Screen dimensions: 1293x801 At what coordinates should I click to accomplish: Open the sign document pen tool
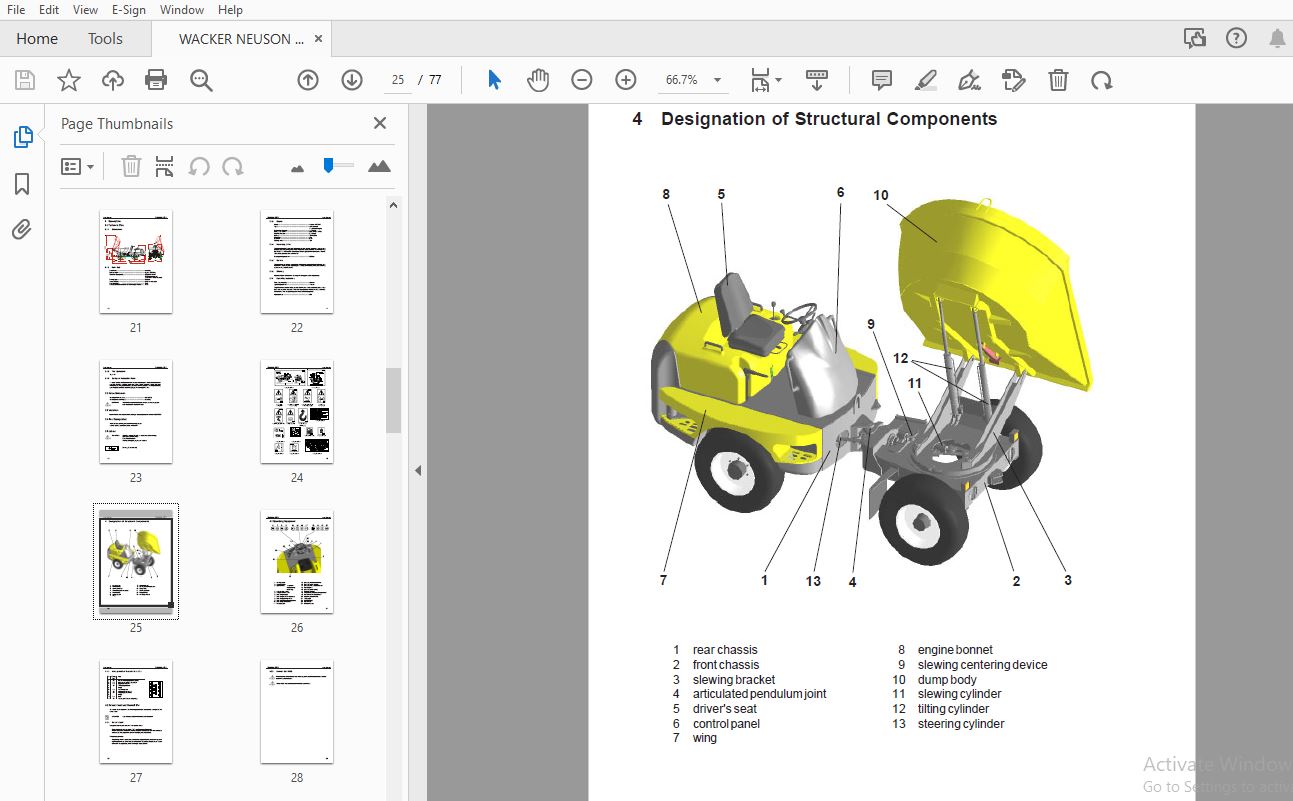(969, 80)
